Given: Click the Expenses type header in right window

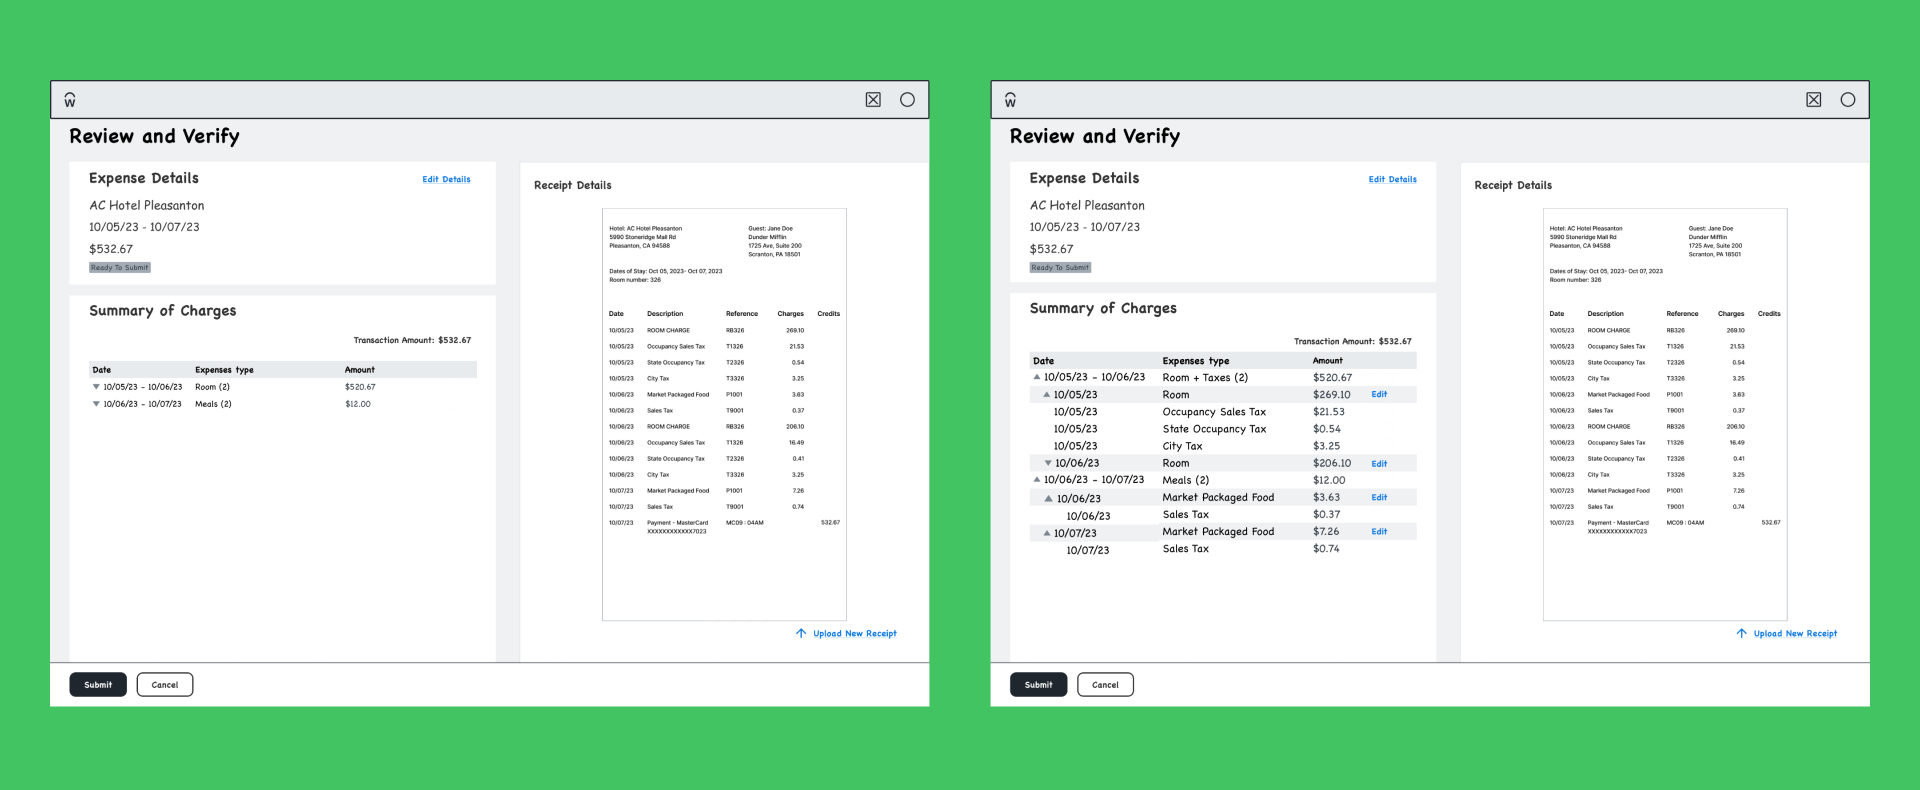Looking at the screenshot, I should (x=1195, y=360).
